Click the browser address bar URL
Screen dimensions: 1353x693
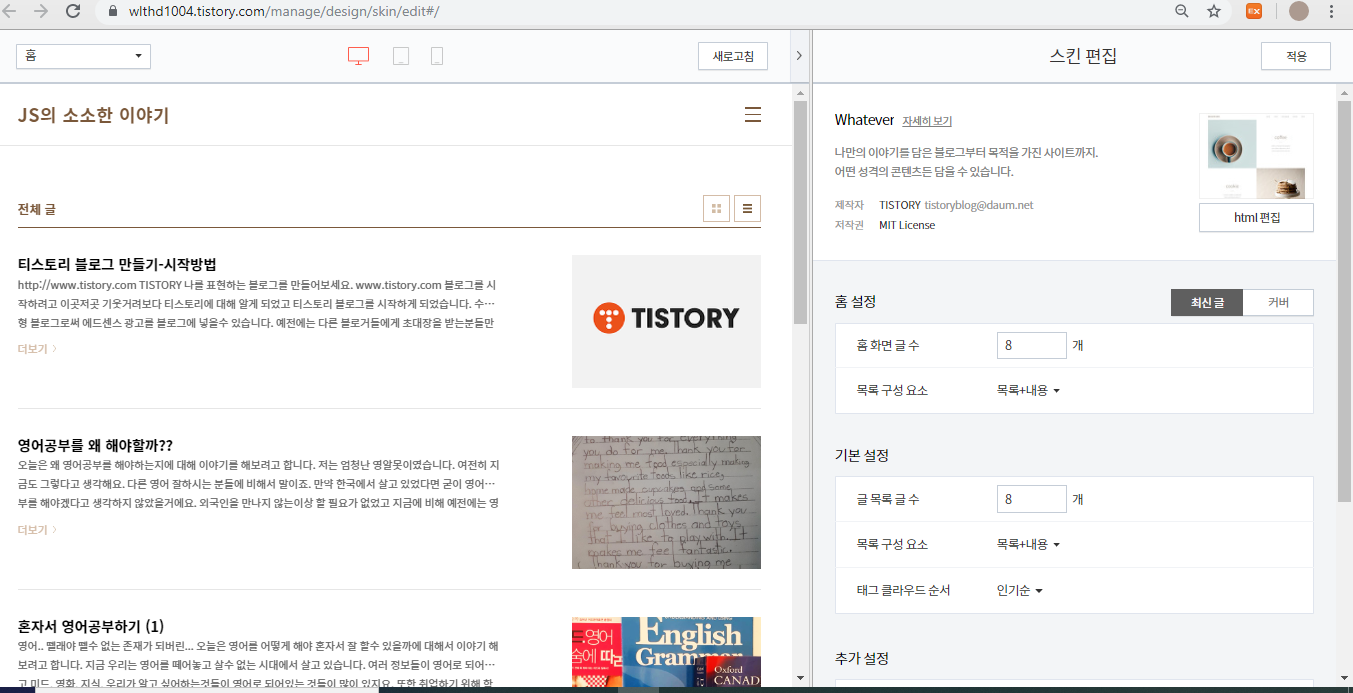[x=284, y=11]
